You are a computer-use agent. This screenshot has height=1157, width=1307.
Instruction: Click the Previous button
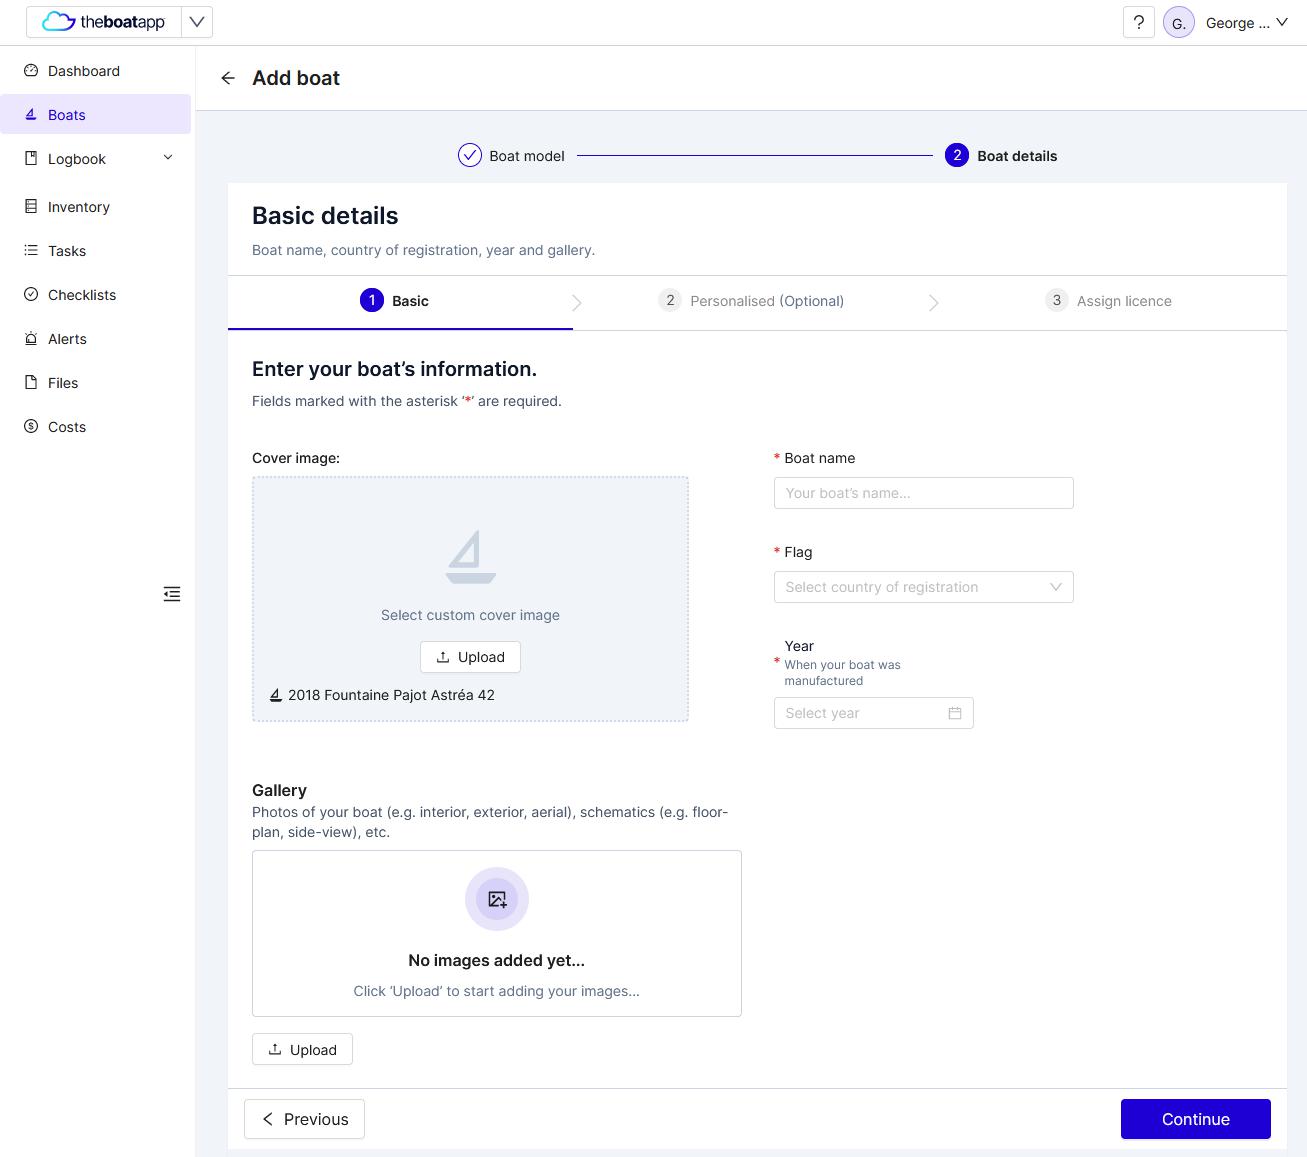[x=304, y=1119]
